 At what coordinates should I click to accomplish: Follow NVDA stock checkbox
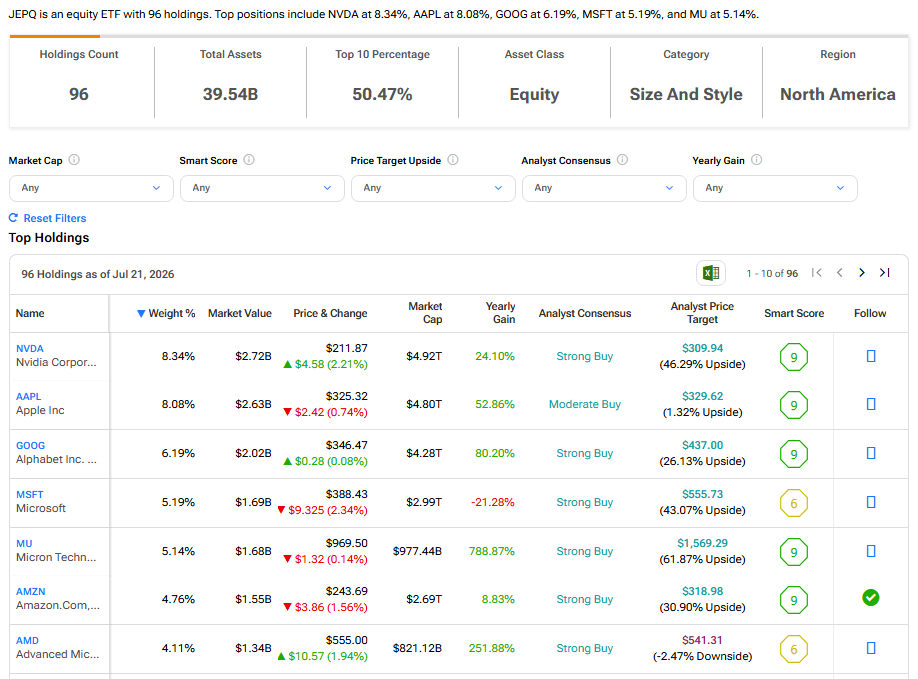(871, 356)
